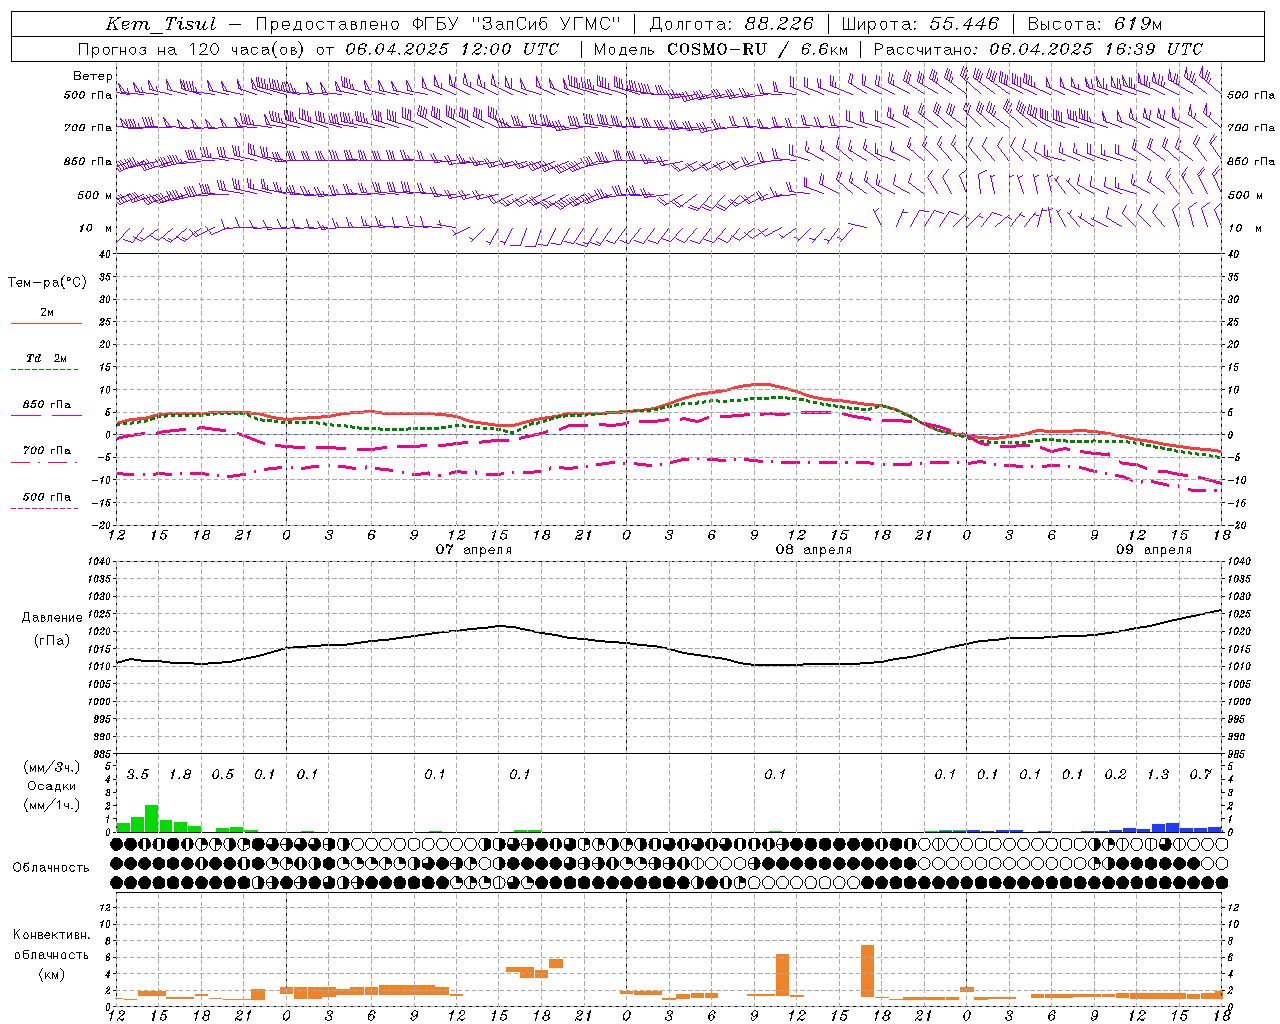Screen dimensions: 1280x1024
Task: Select the pink dash-dot 500 гПа temperature legend line
Action: 44,509
